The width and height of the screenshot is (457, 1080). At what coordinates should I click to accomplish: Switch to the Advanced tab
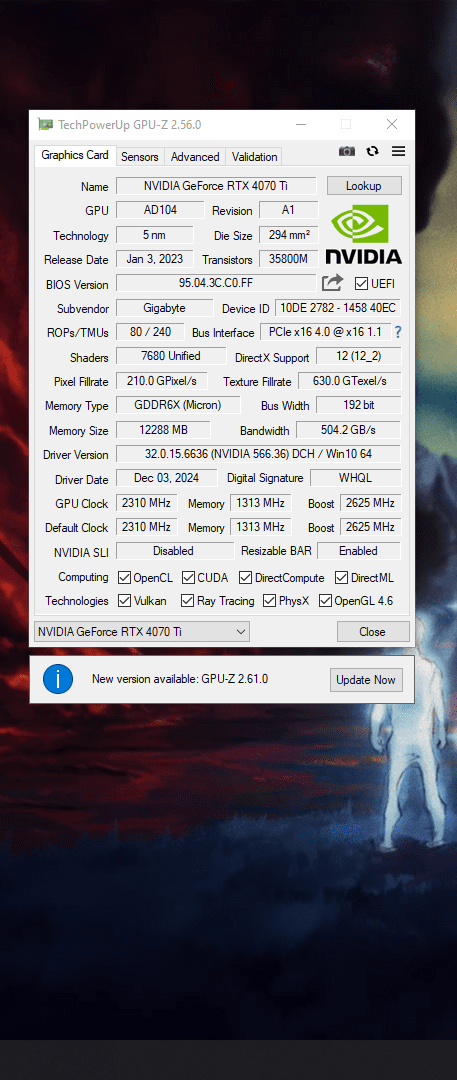[x=195, y=156]
